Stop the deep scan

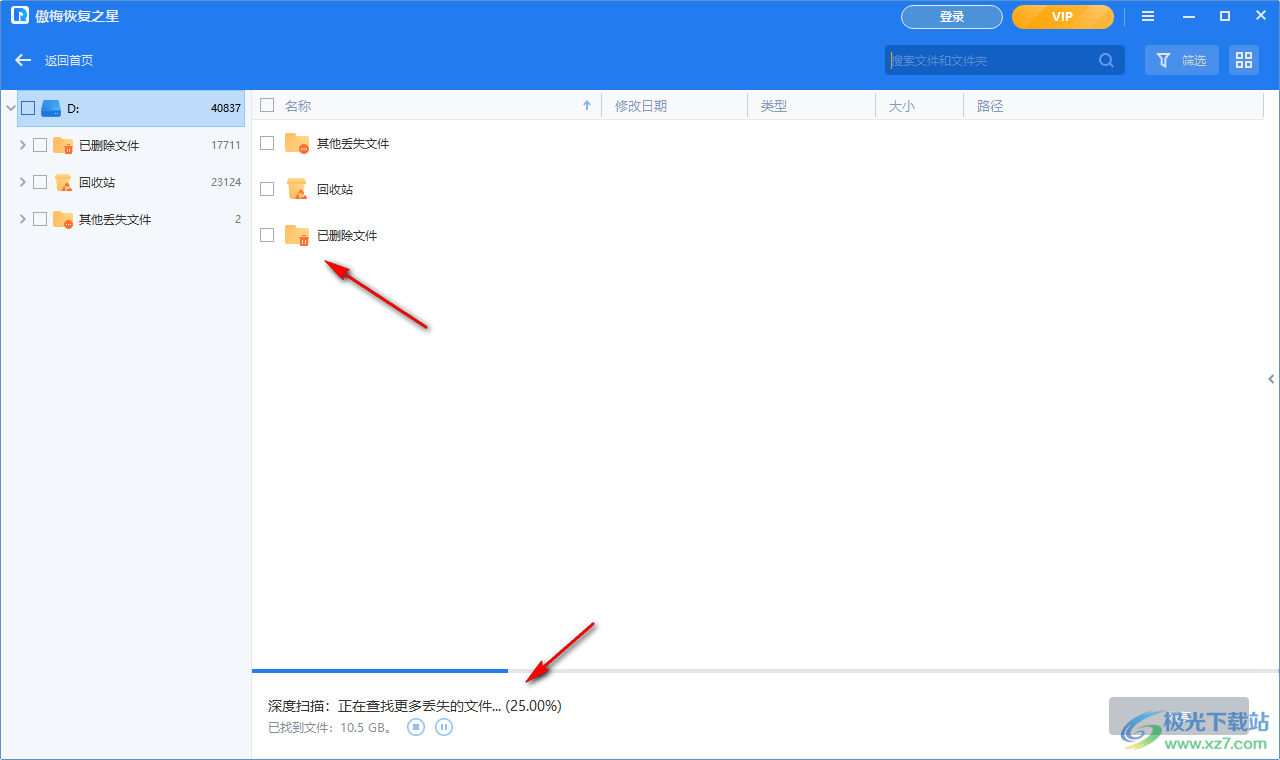tap(416, 727)
